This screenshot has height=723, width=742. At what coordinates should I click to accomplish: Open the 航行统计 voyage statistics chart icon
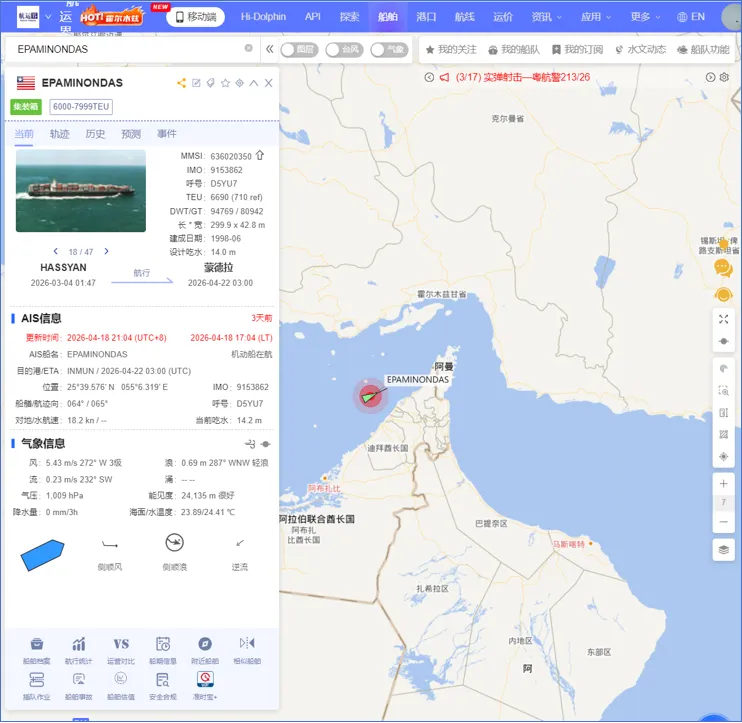click(x=78, y=647)
